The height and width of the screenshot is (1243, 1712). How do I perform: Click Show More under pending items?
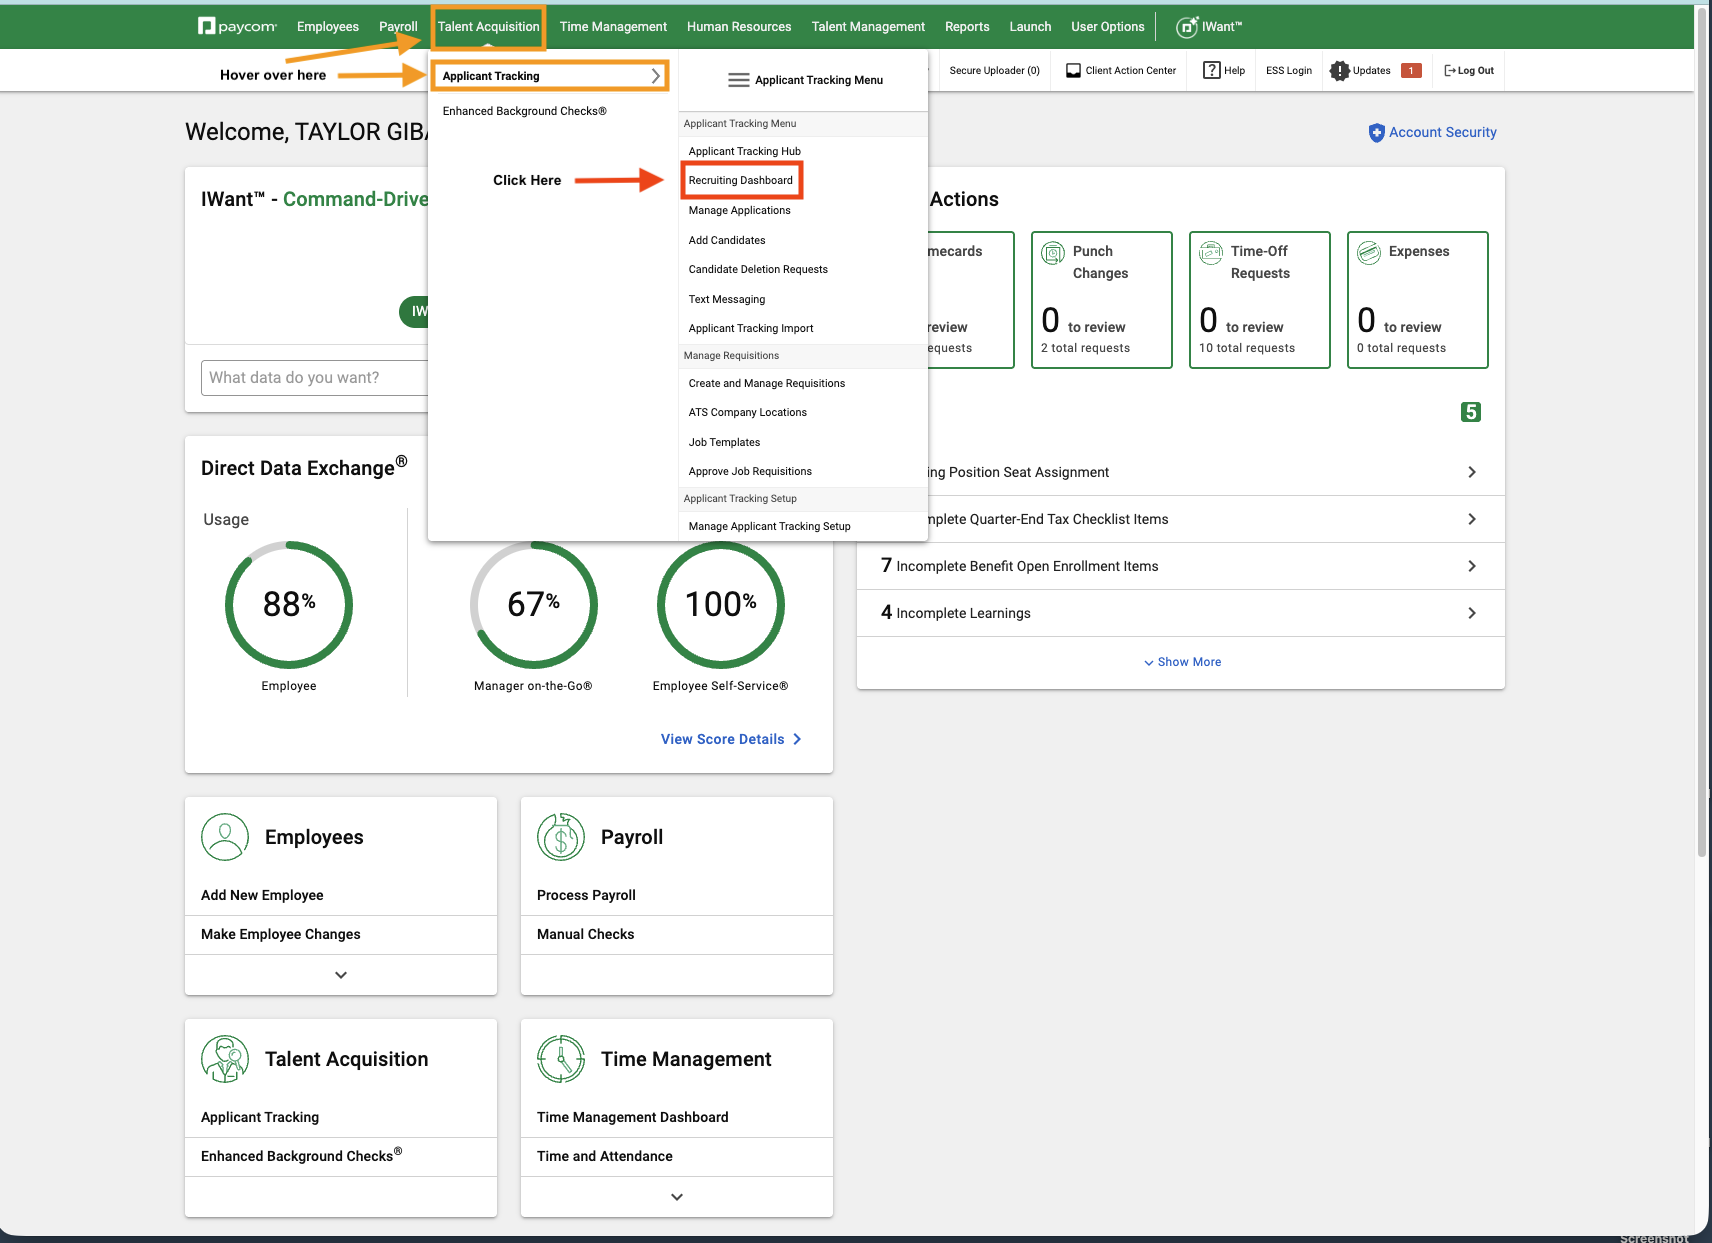click(x=1181, y=661)
